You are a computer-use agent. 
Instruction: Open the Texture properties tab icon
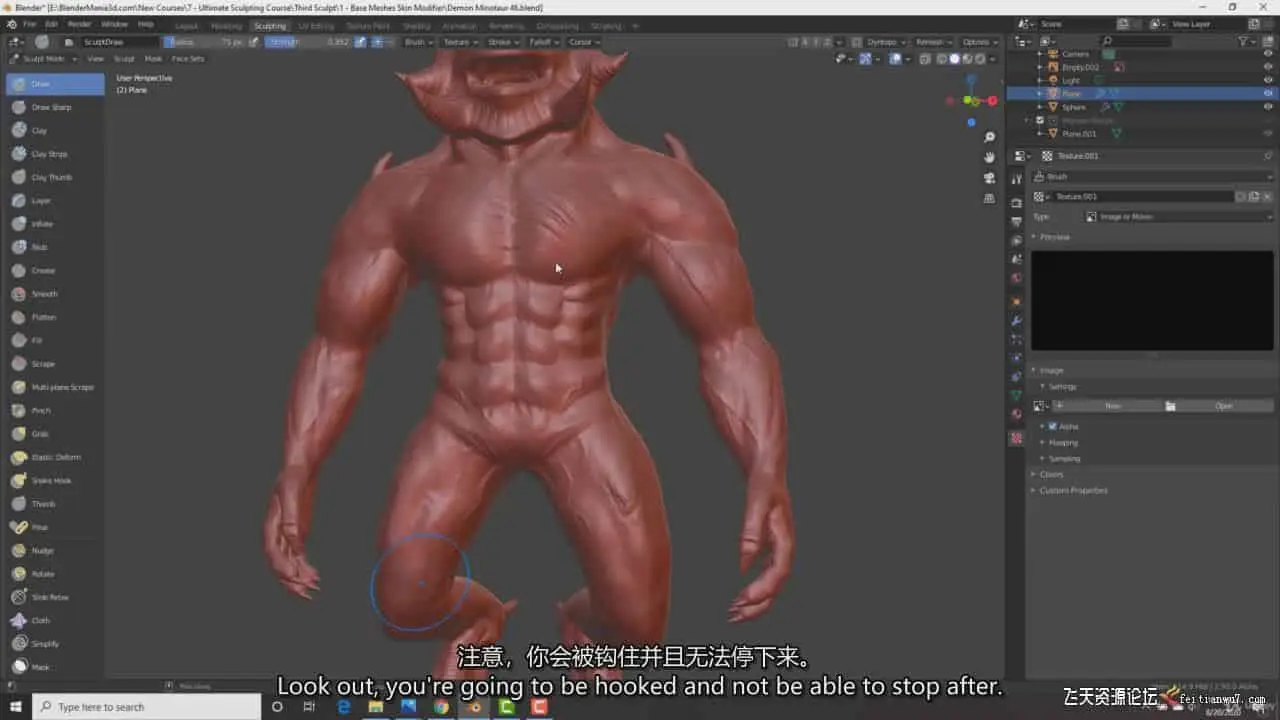pyautogui.click(x=1016, y=438)
